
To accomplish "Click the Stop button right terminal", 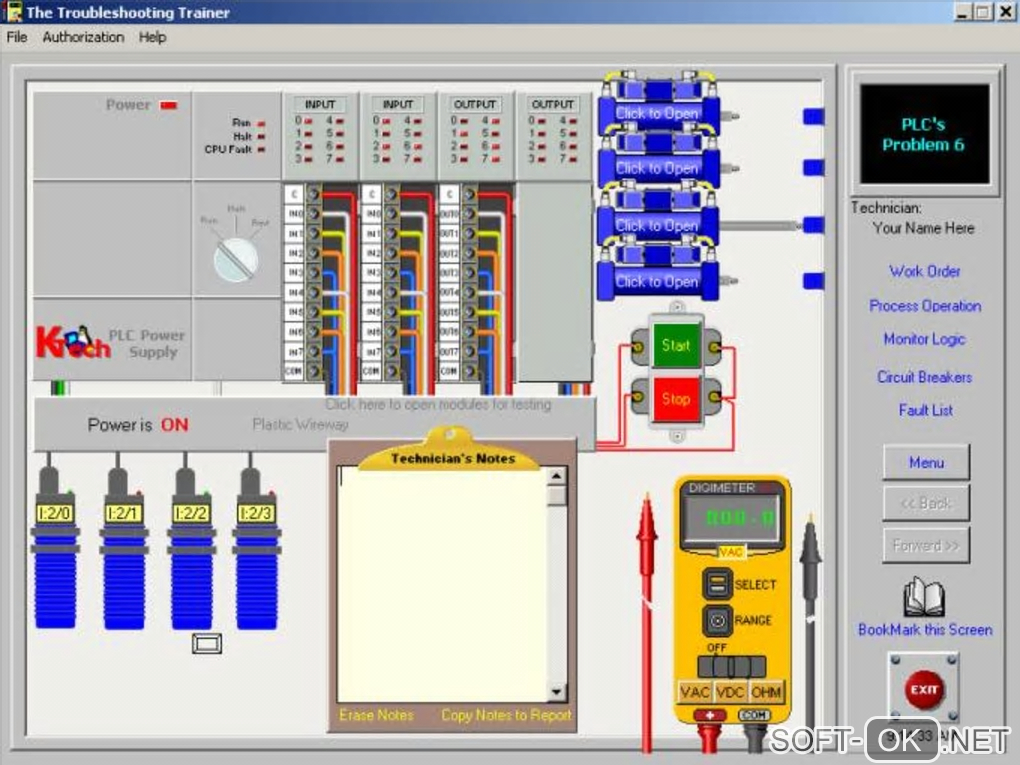I will point(714,396).
